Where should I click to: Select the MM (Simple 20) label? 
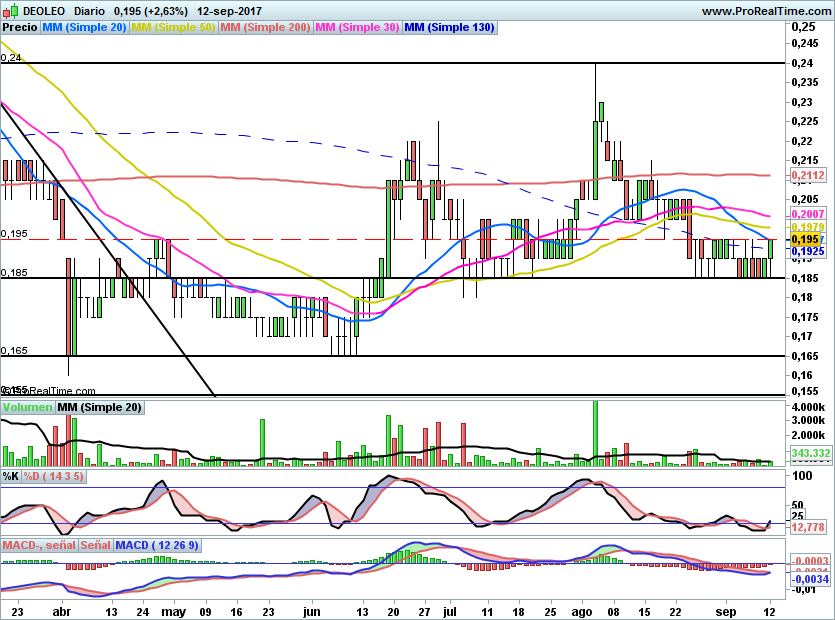(x=84, y=28)
